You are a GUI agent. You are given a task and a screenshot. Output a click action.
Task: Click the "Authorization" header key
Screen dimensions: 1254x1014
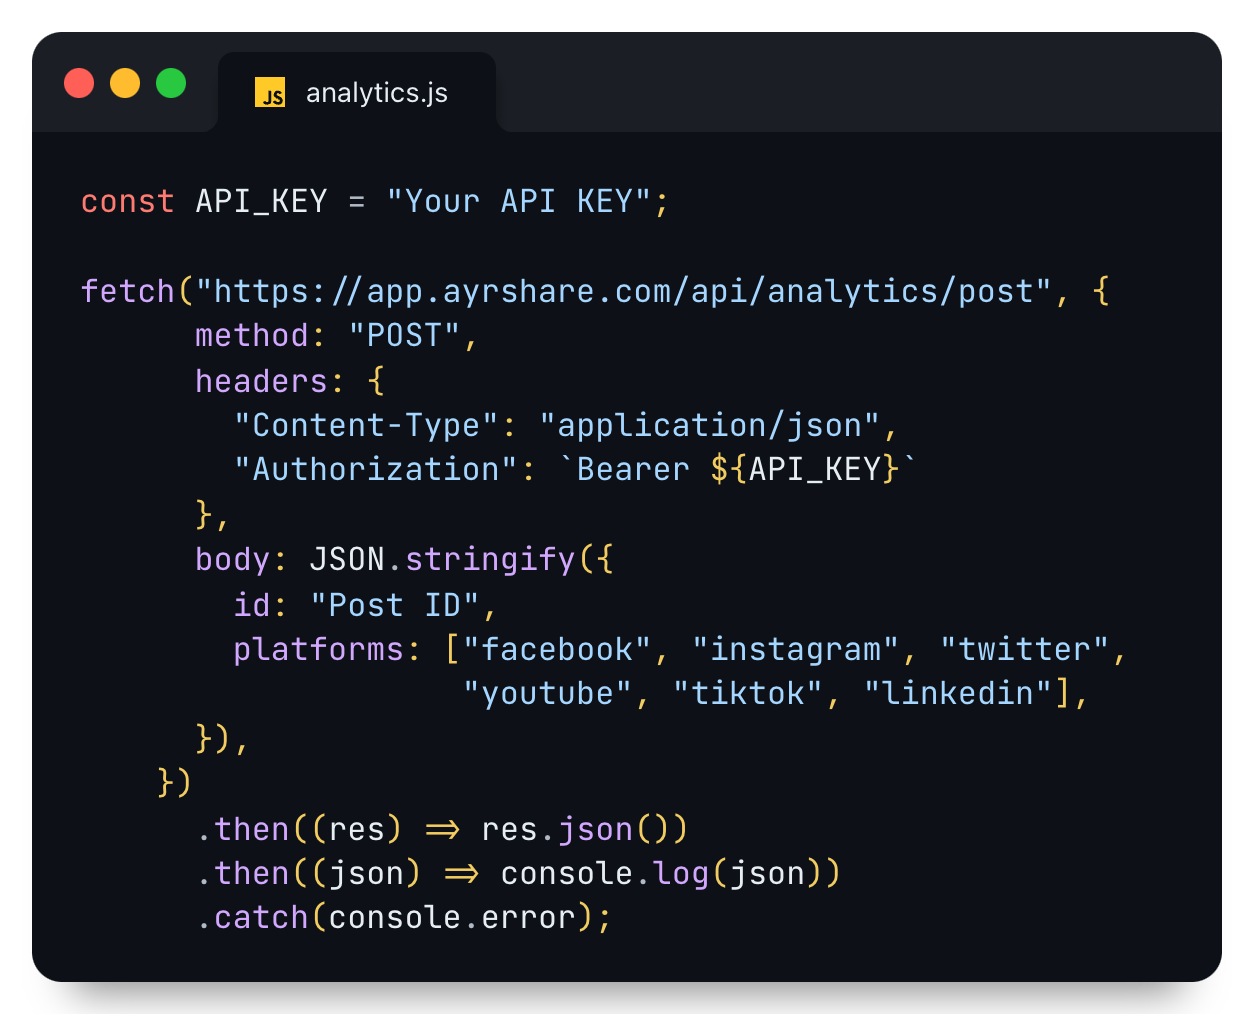(376, 470)
